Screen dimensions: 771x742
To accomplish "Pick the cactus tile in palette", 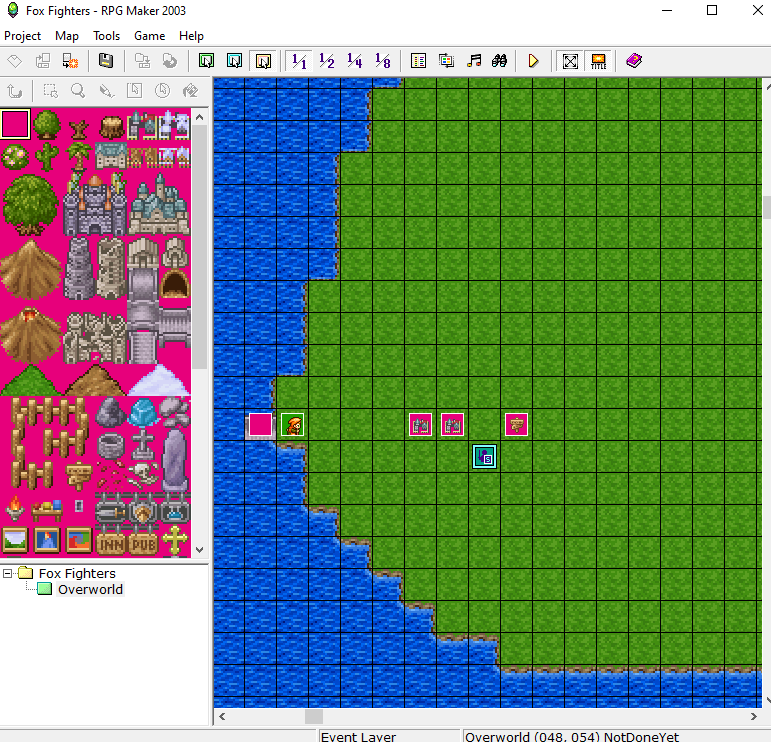I will tap(47, 157).
